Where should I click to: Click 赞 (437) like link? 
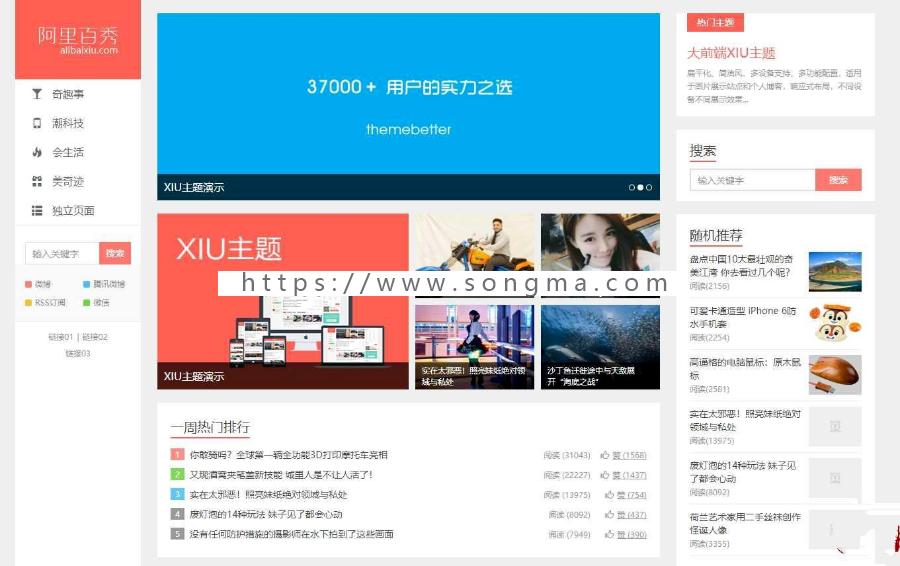point(631,515)
